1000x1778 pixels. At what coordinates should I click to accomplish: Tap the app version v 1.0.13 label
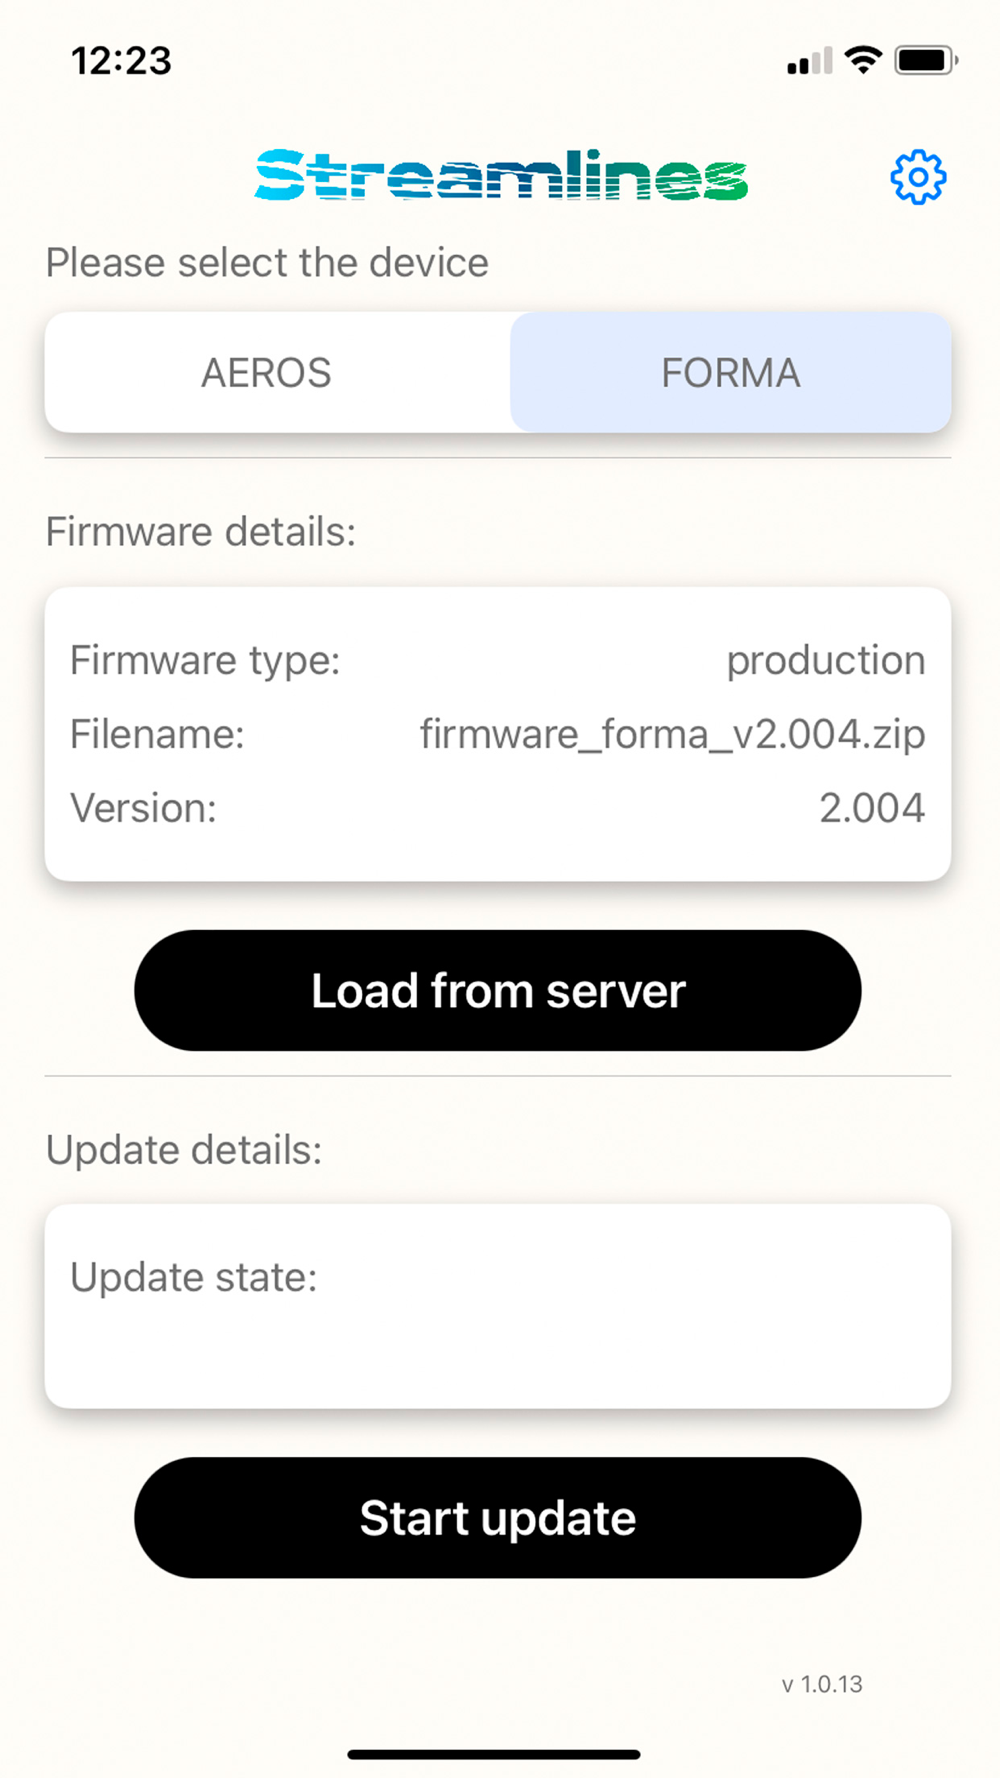[x=822, y=1684]
